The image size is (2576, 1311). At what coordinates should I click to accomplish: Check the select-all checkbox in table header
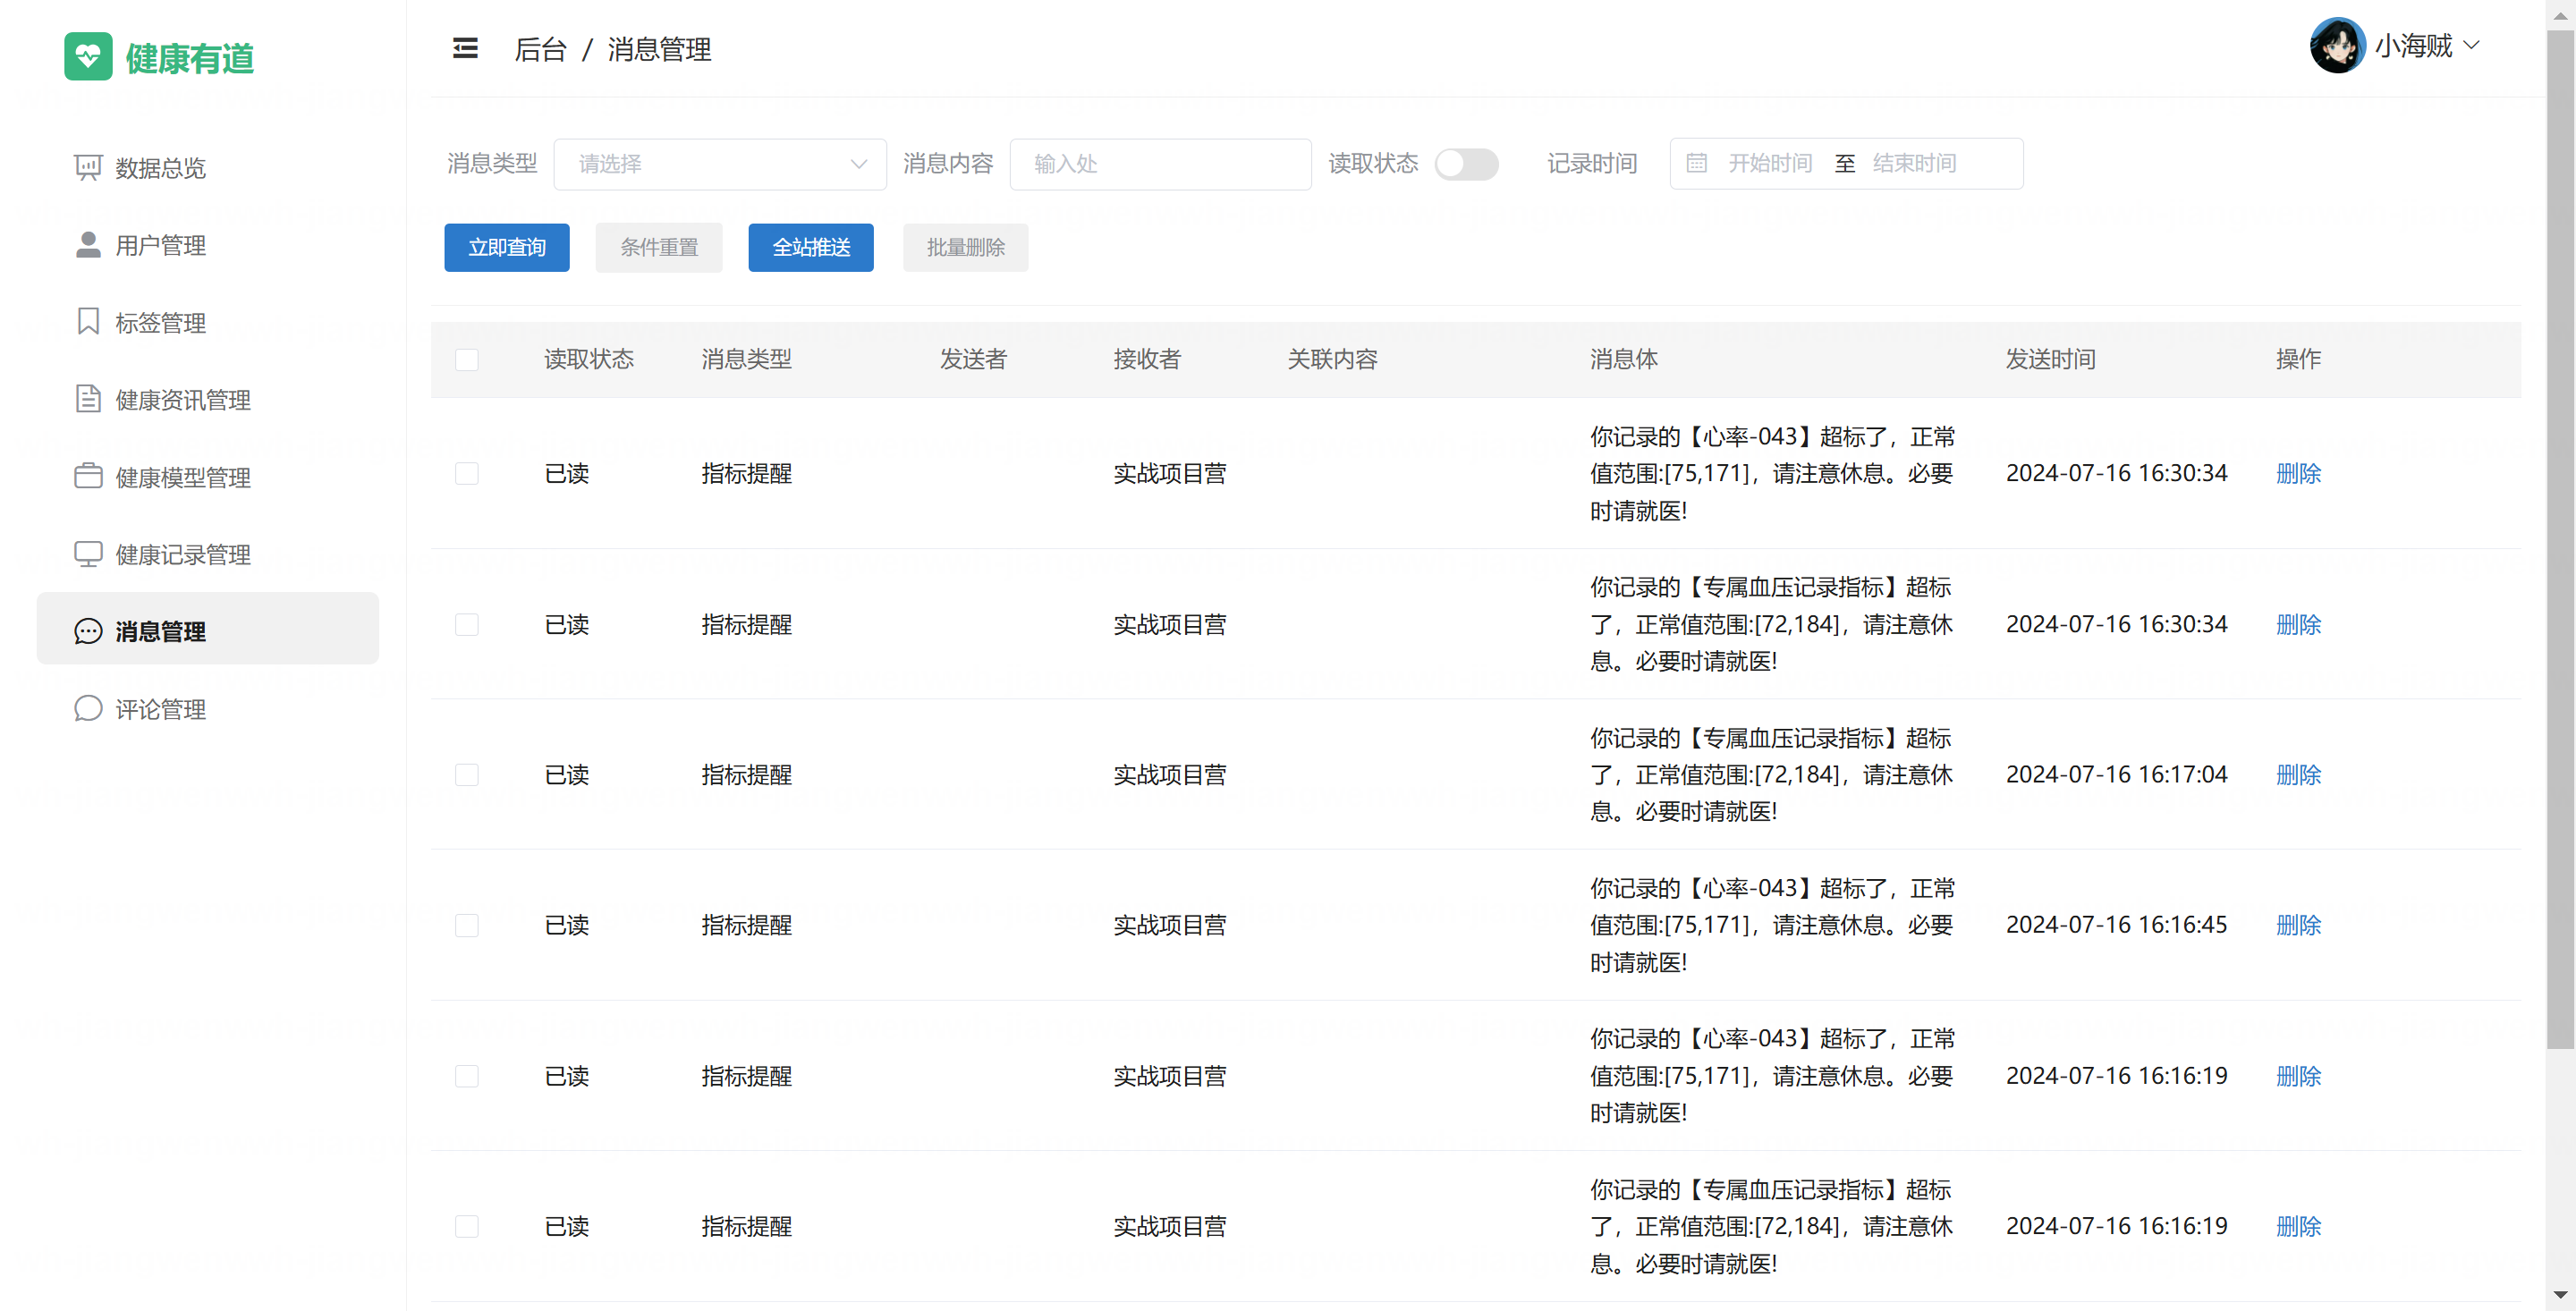click(x=466, y=360)
